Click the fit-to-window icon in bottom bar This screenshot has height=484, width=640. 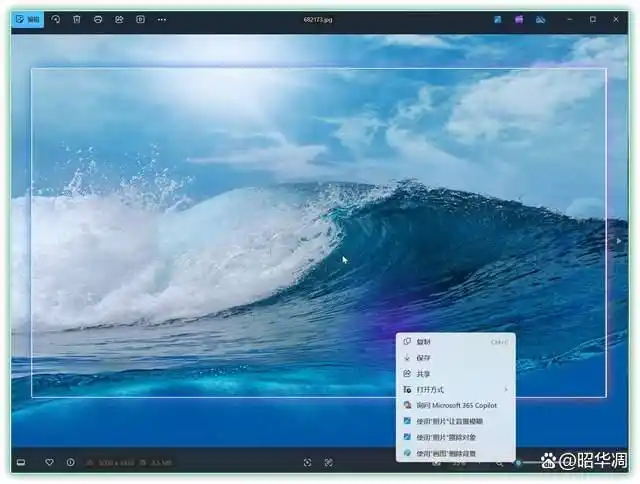[307, 462]
